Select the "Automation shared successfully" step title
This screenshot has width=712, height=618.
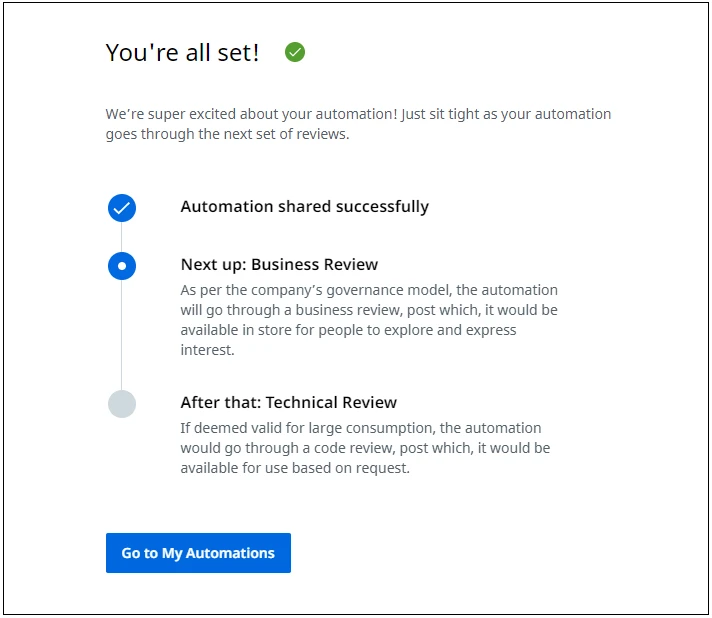tap(305, 207)
